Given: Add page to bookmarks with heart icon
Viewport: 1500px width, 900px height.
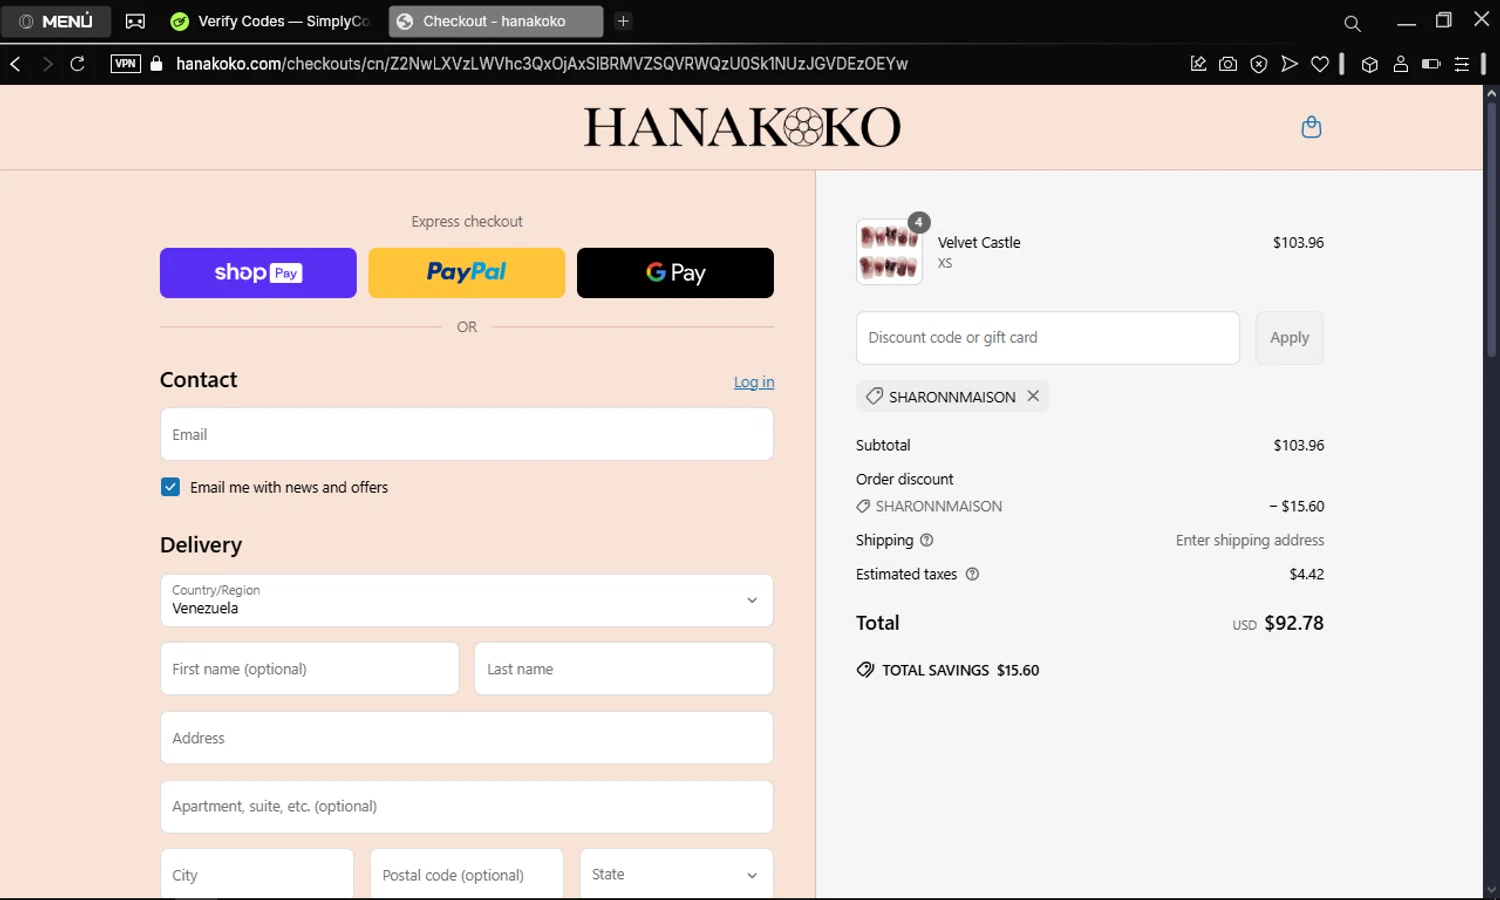Looking at the screenshot, I should [x=1320, y=64].
